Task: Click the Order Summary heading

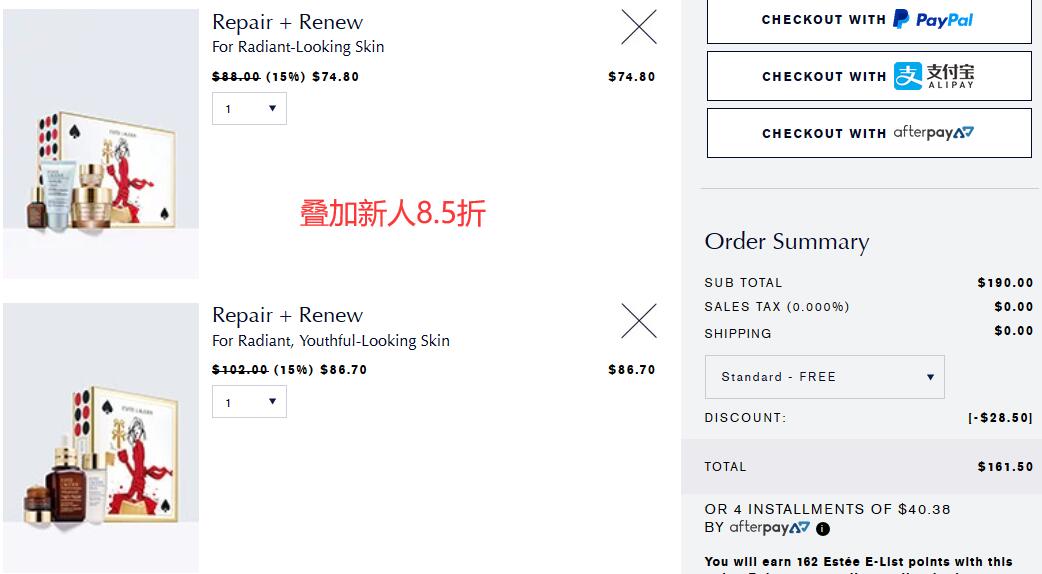Action: 787,242
